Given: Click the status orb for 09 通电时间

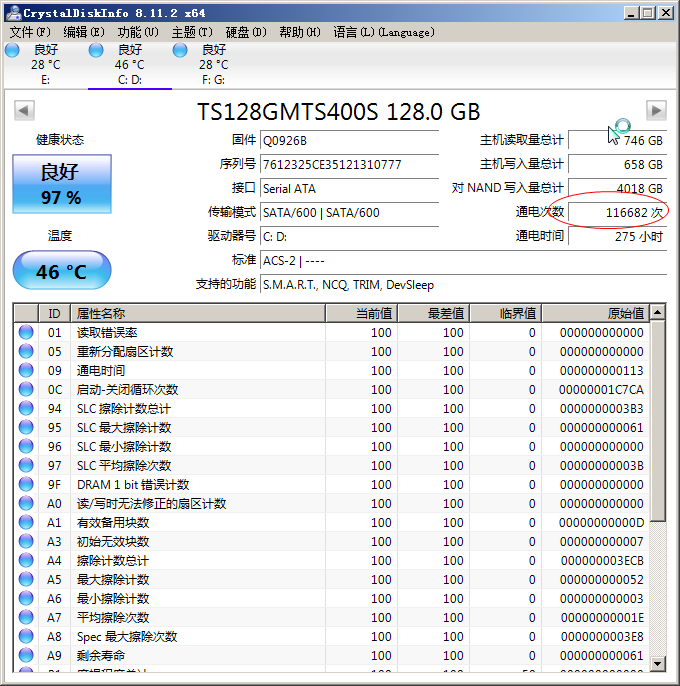Looking at the screenshot, I should (x=26, y=370).
